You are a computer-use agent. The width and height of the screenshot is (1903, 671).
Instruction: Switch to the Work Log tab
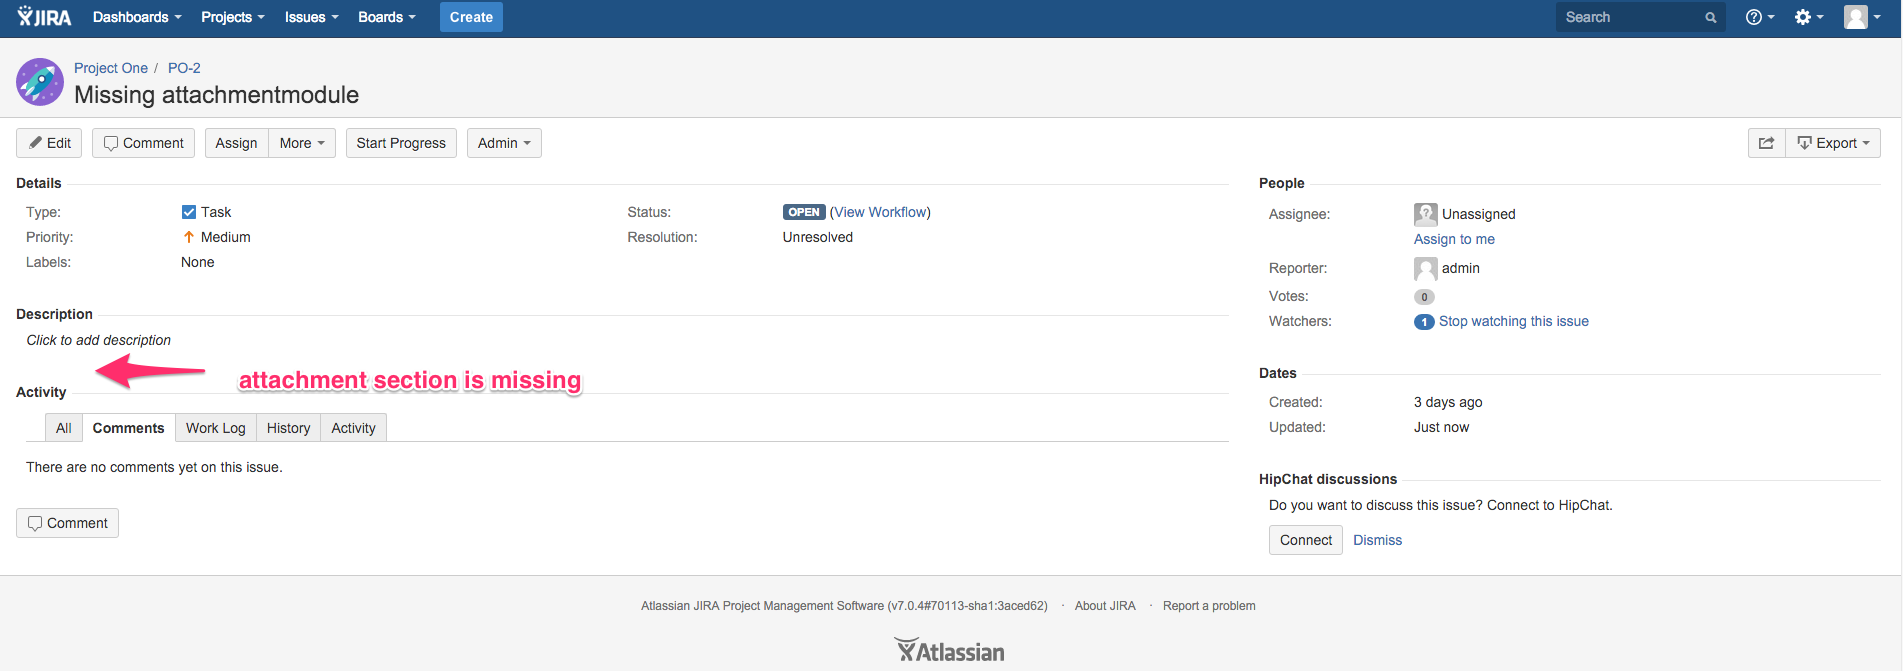tap(216, 428)
